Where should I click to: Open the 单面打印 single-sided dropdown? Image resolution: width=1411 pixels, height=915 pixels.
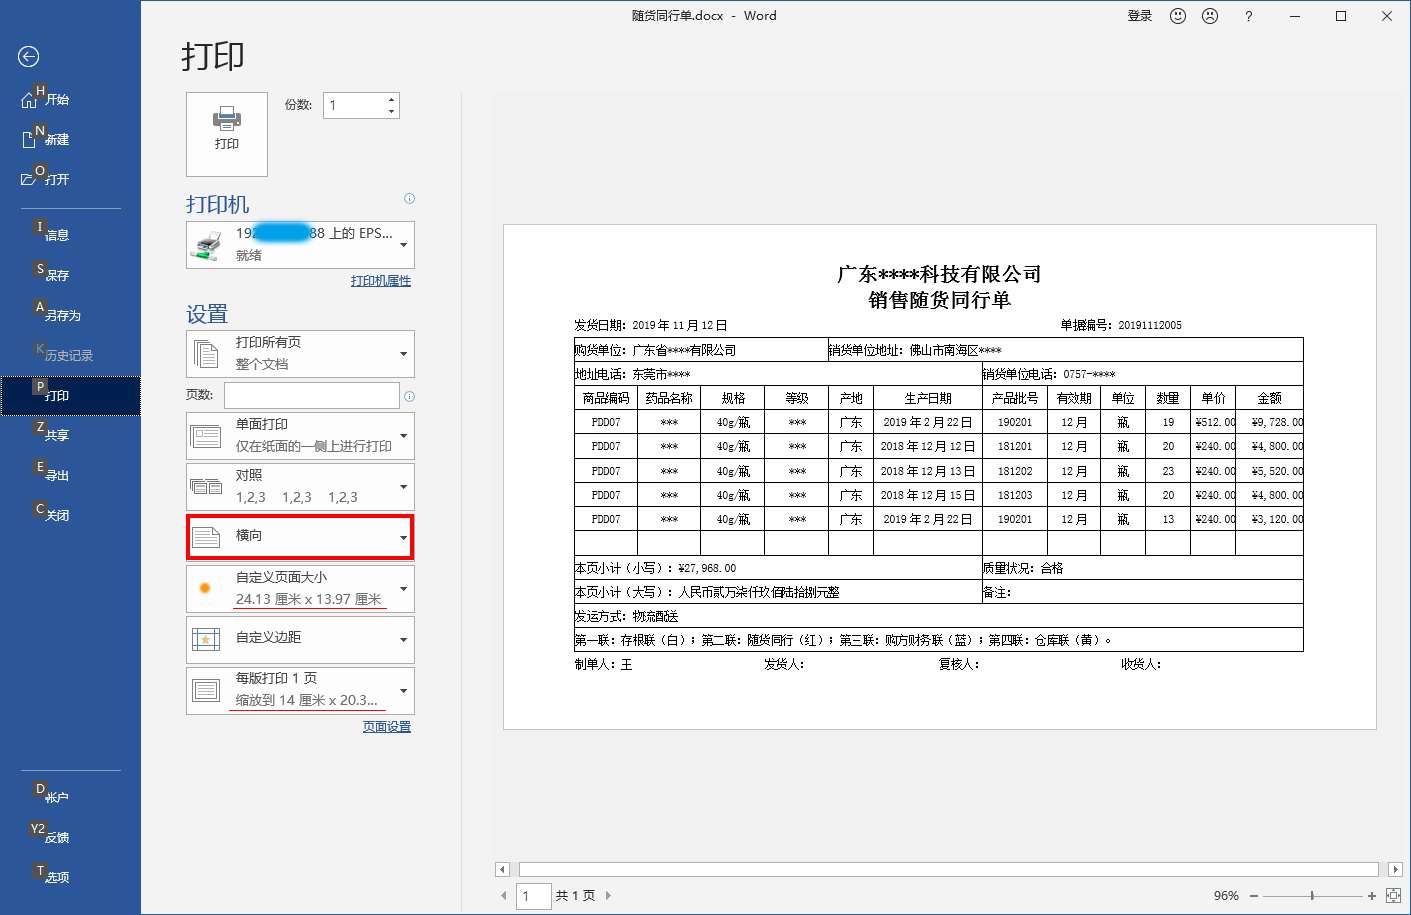coord(300,436)
